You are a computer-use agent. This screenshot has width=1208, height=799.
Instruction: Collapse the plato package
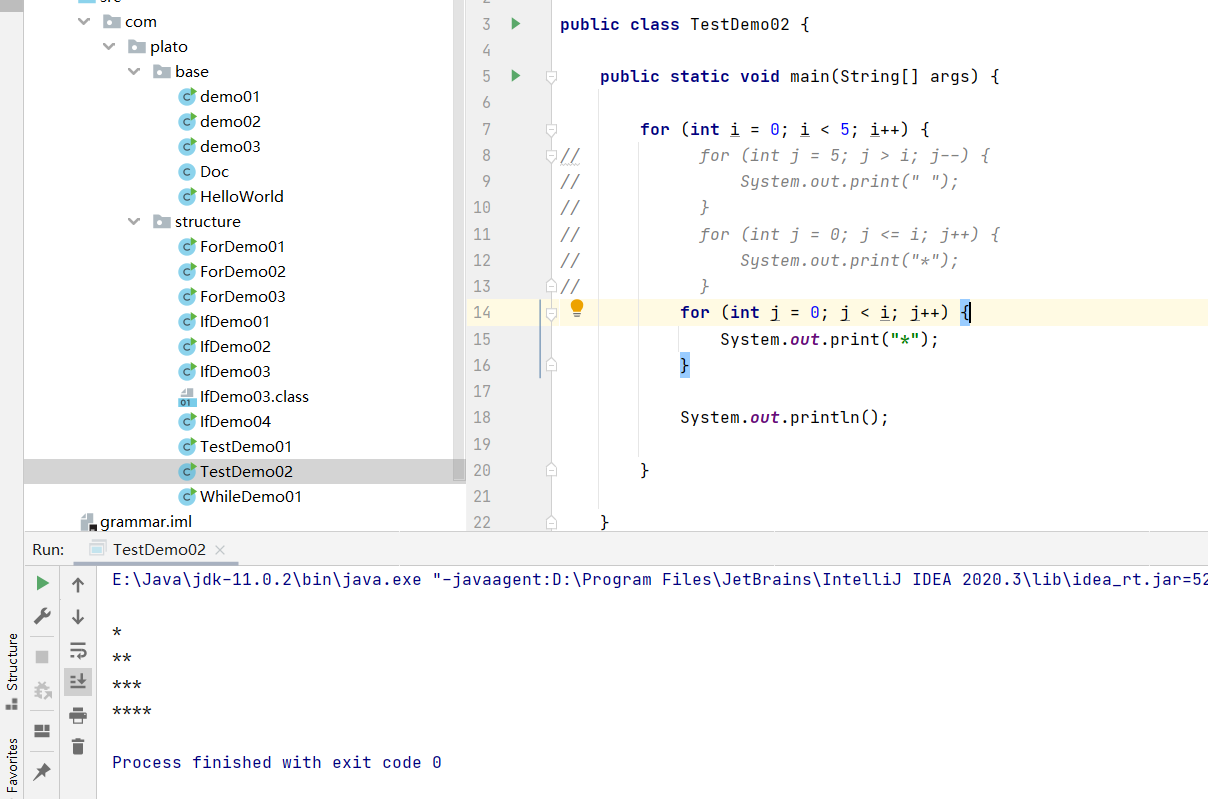coord(110,47)
